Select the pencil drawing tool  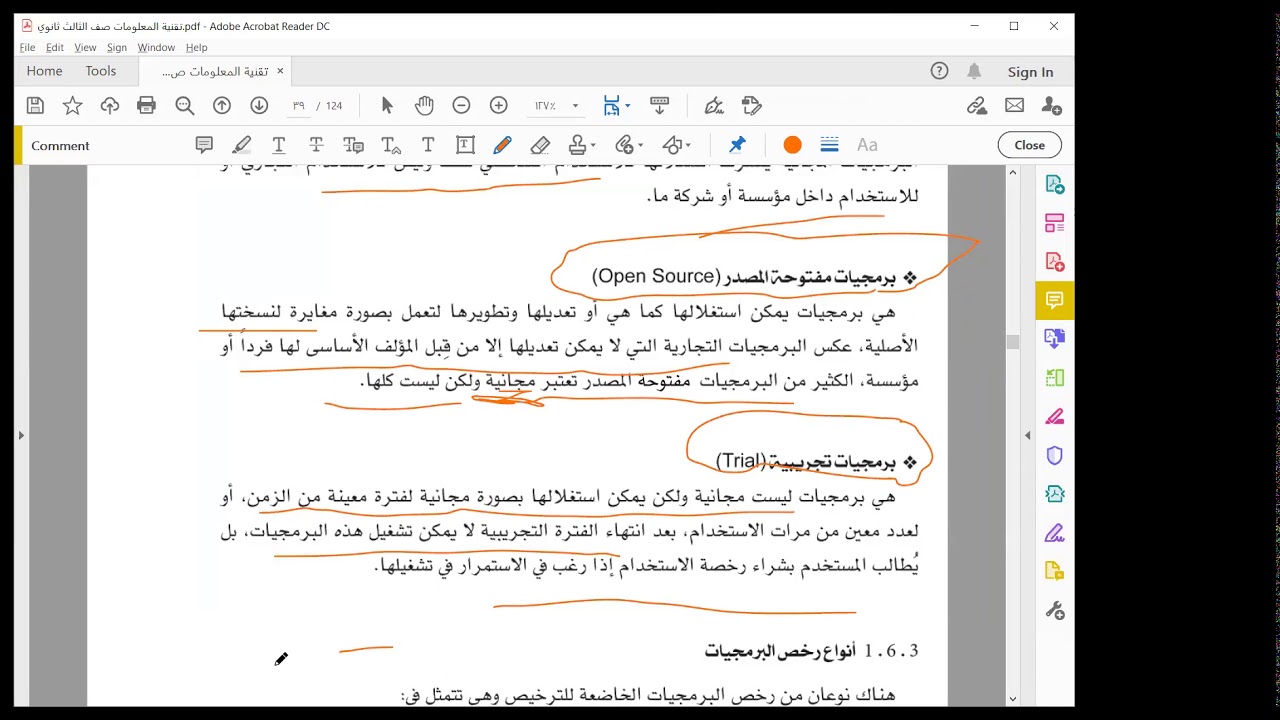click(x=503, y=145)
